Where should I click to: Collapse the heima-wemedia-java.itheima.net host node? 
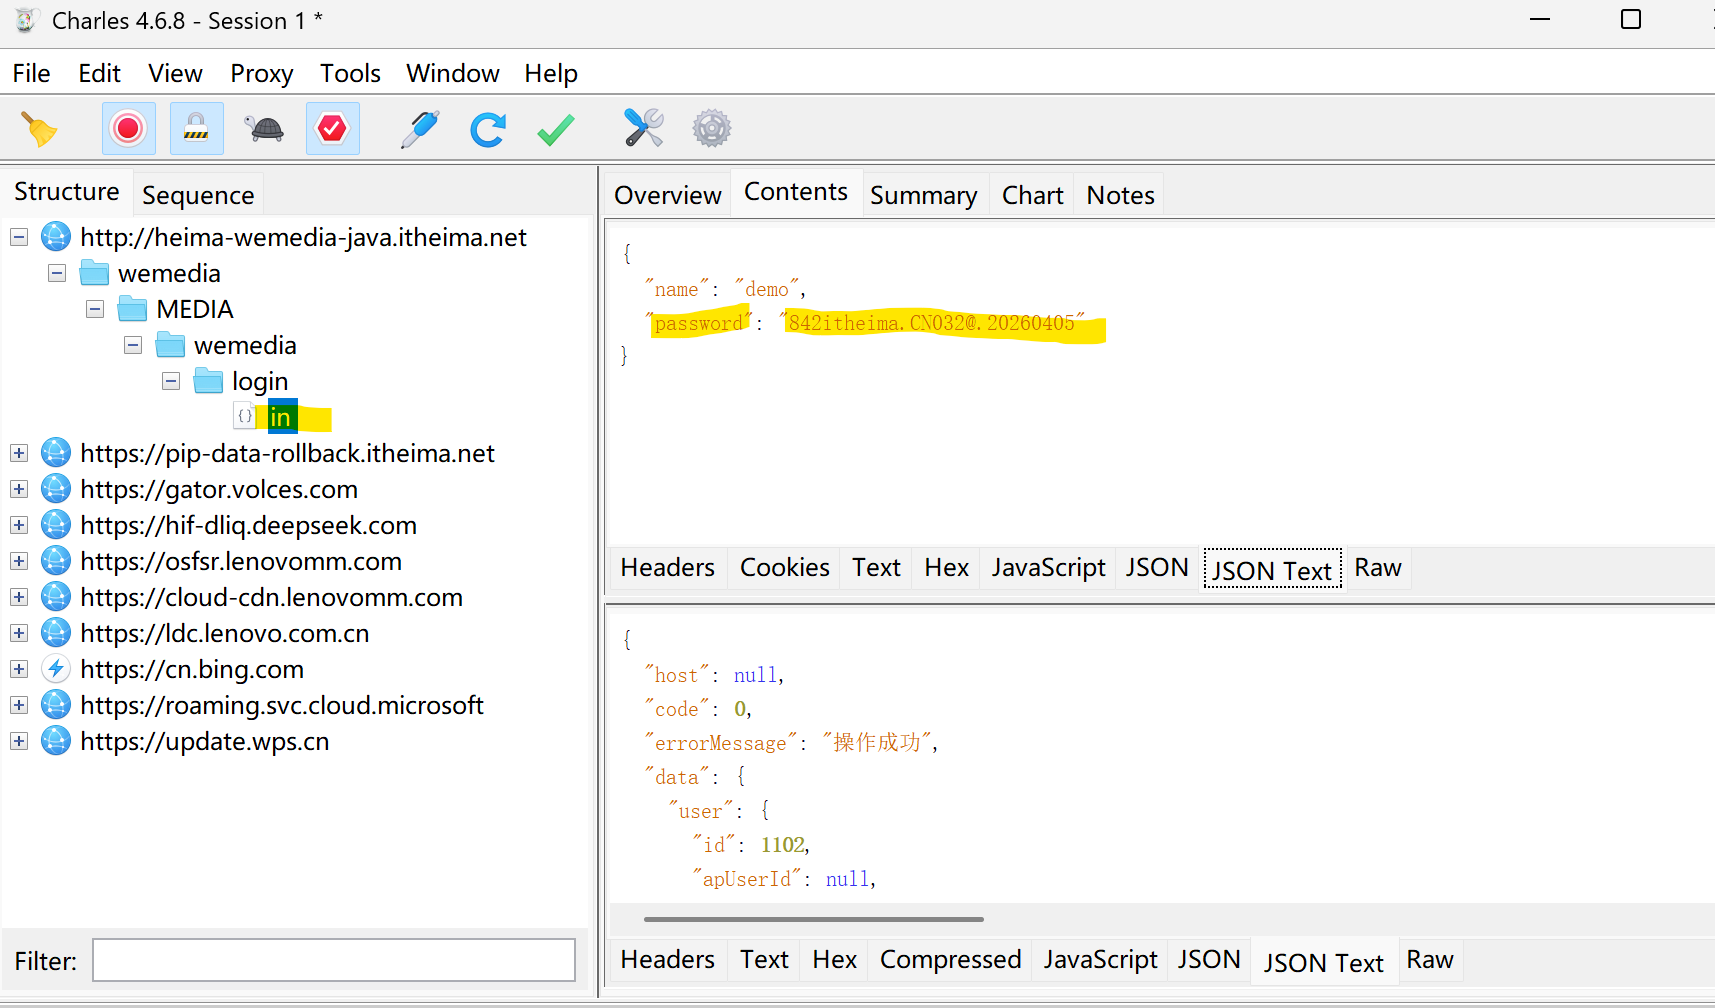pos(19,237)
